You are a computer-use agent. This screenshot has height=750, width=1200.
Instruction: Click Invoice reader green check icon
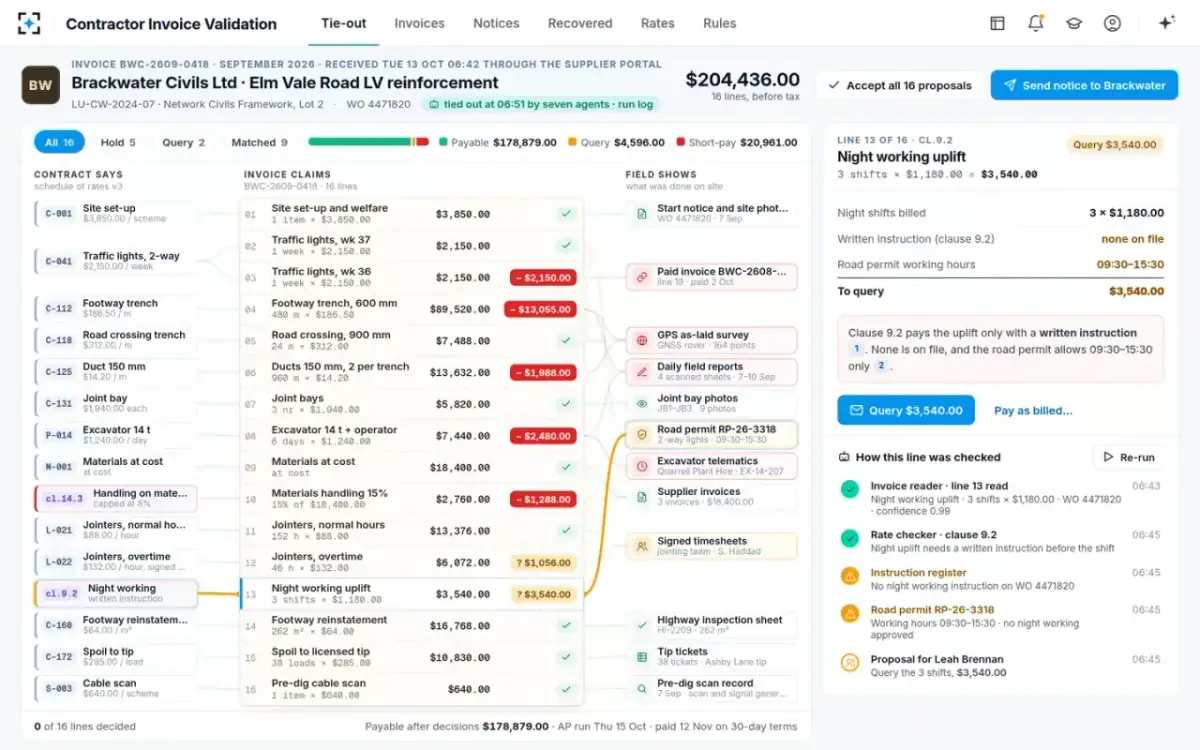pos(850,489)
